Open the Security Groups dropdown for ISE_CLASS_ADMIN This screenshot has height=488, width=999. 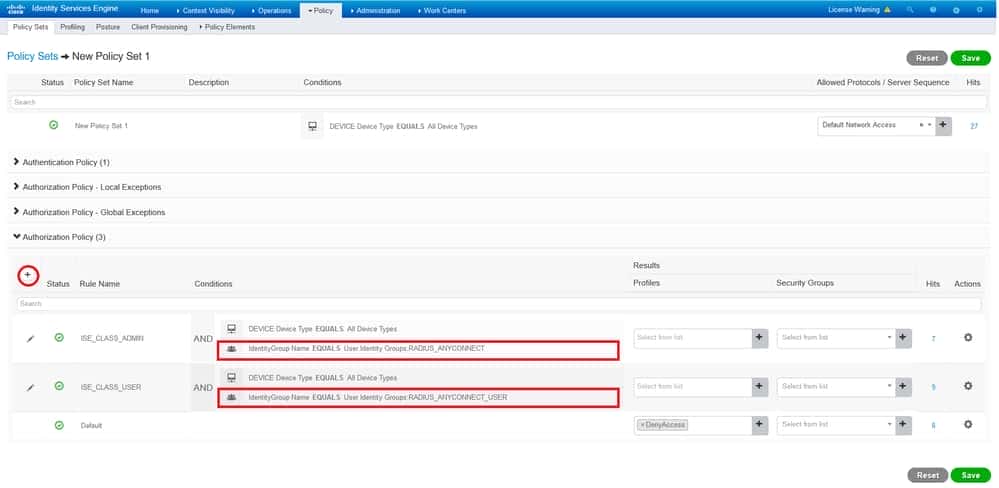click(x=836, y=338)
